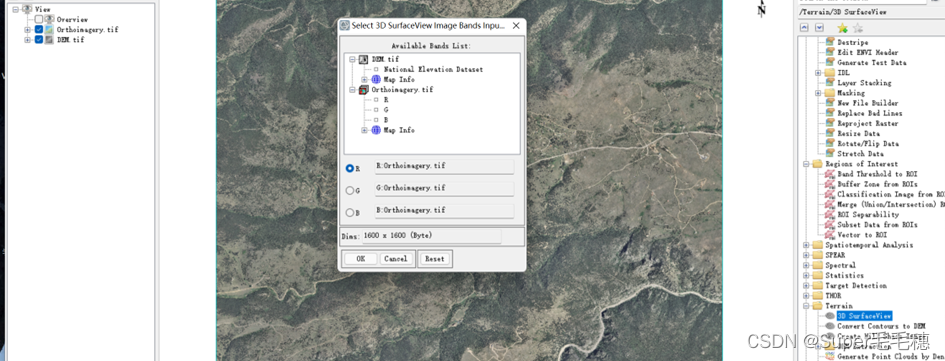Viewport: 945px width, 361px height.
Task: Click the 3D SurfaceView tool icon
Action: pos(830,316)
